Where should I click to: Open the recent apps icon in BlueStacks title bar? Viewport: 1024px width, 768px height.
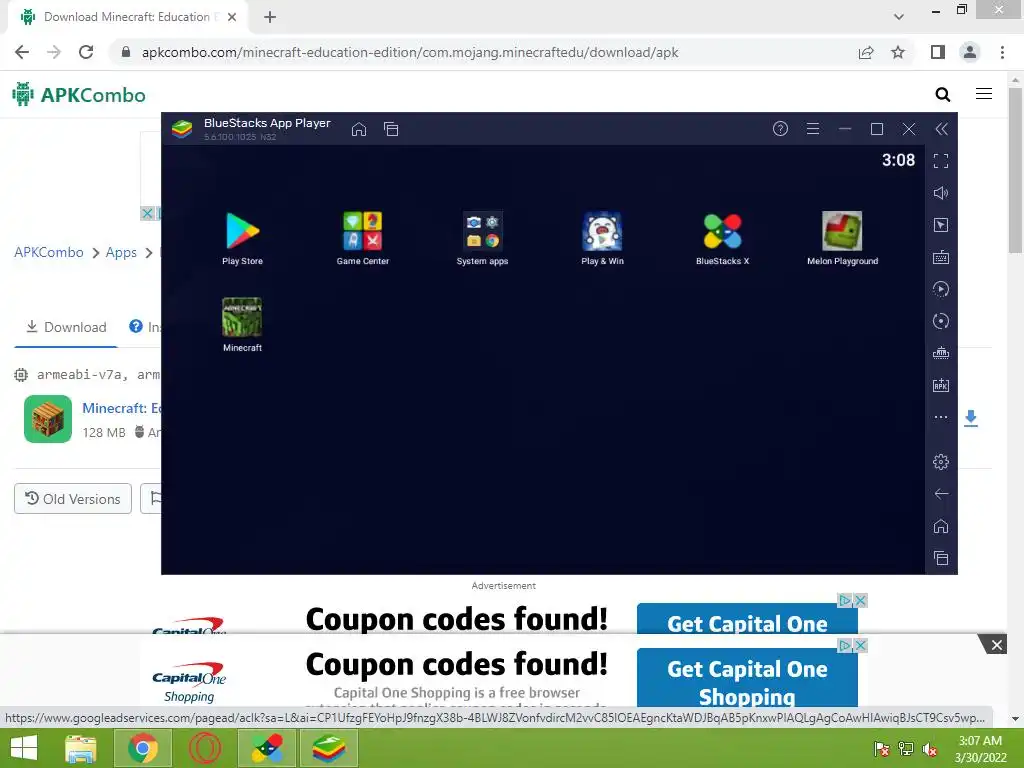click(x=391, y=129)
